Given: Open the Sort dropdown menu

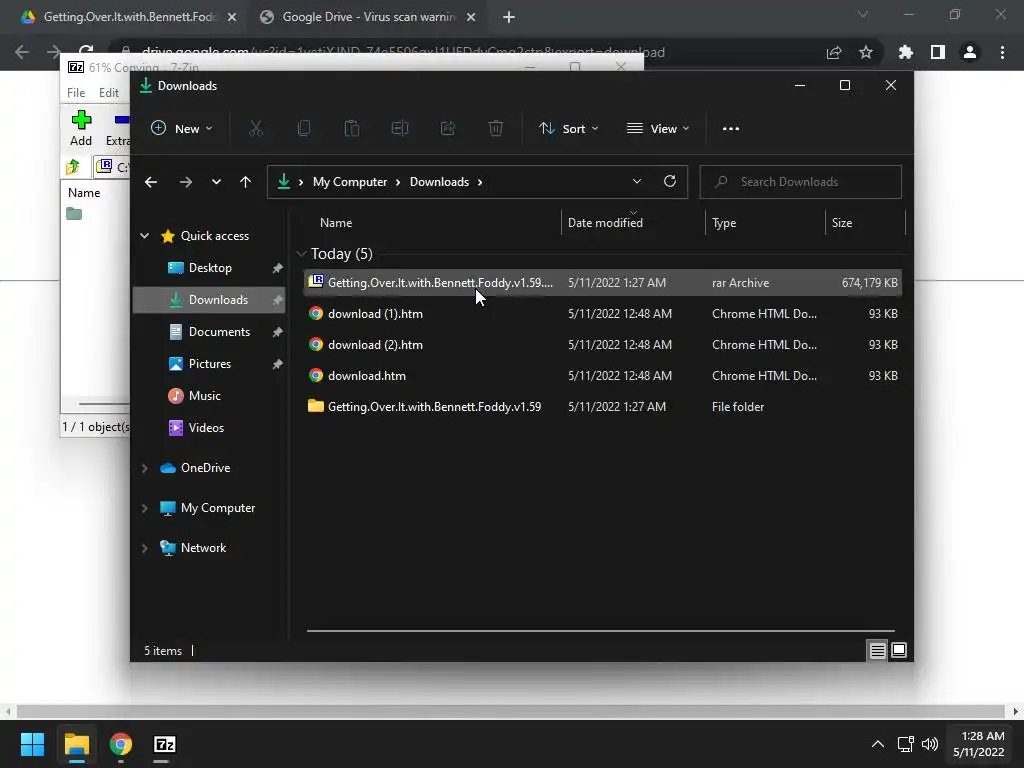Looking at the screenshot, I should 568,129.
